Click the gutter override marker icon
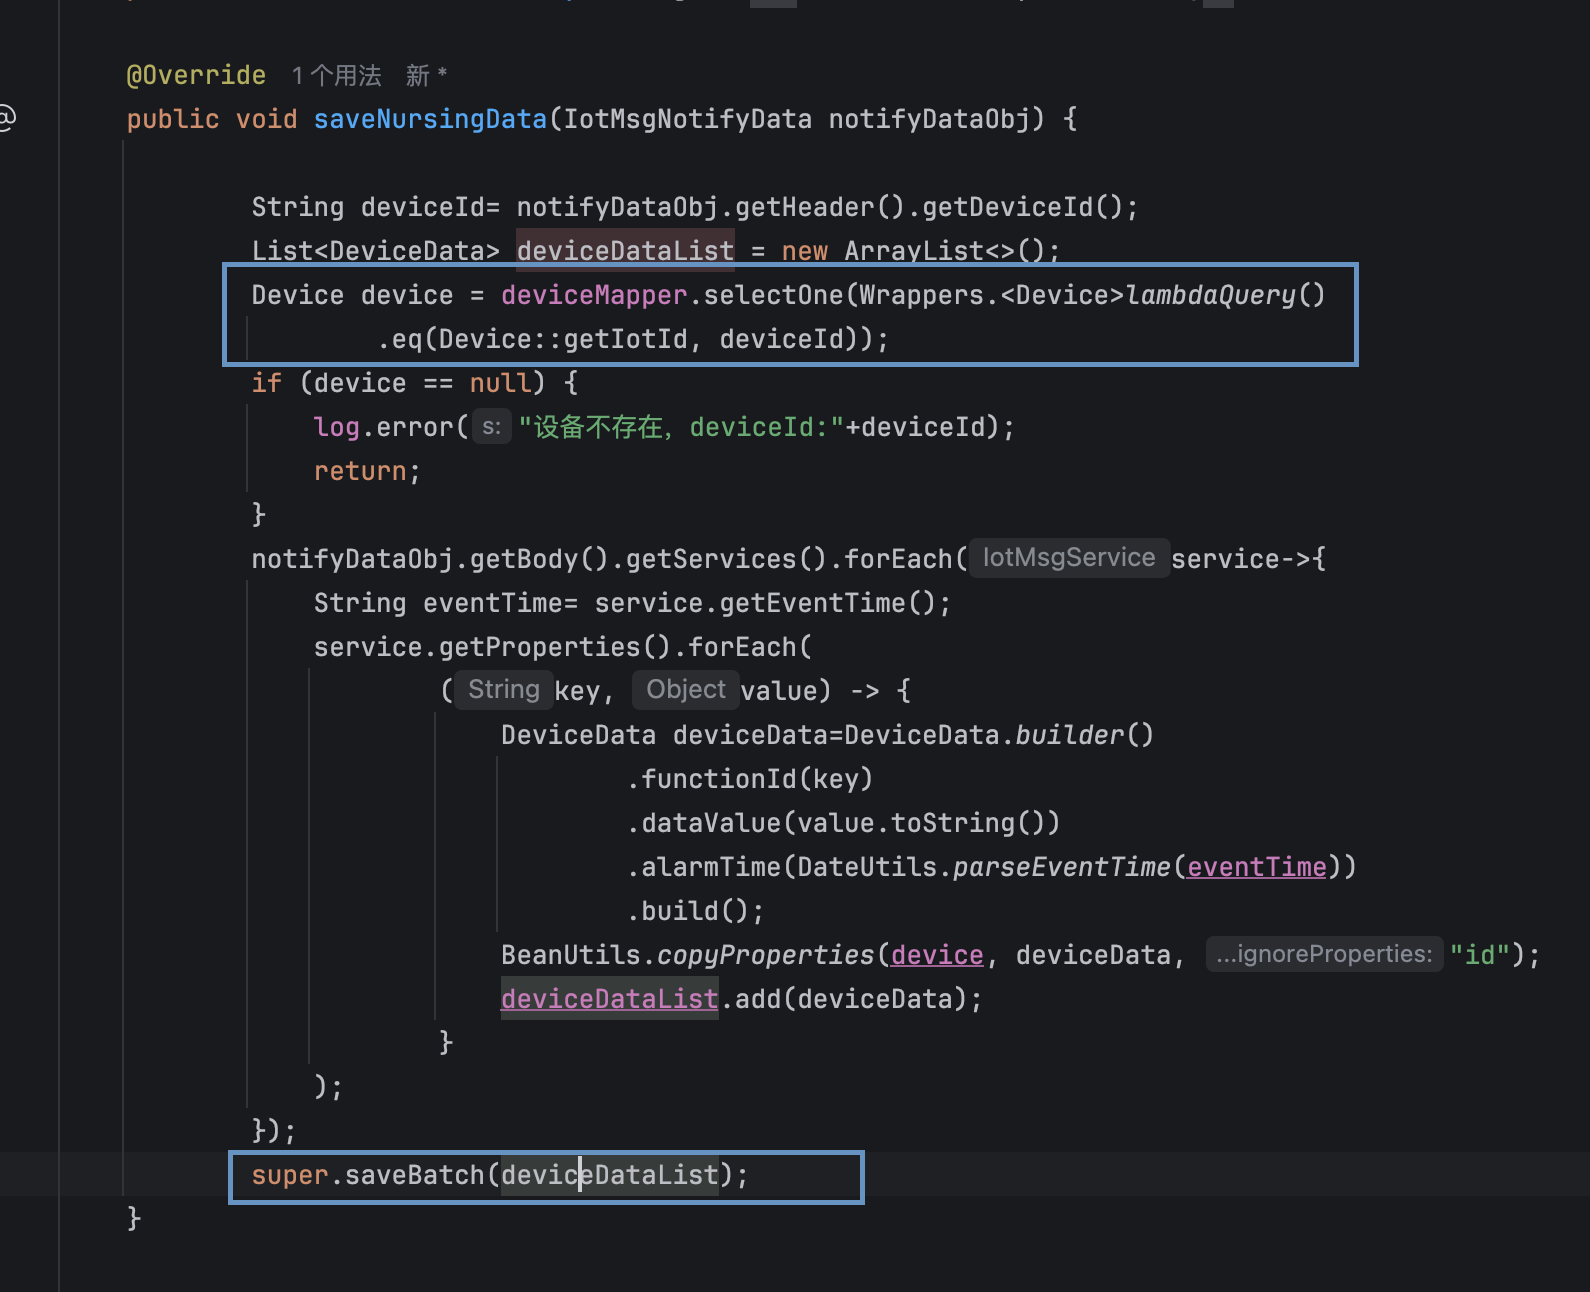The image size is (1590, 1292). click(6, 118)
